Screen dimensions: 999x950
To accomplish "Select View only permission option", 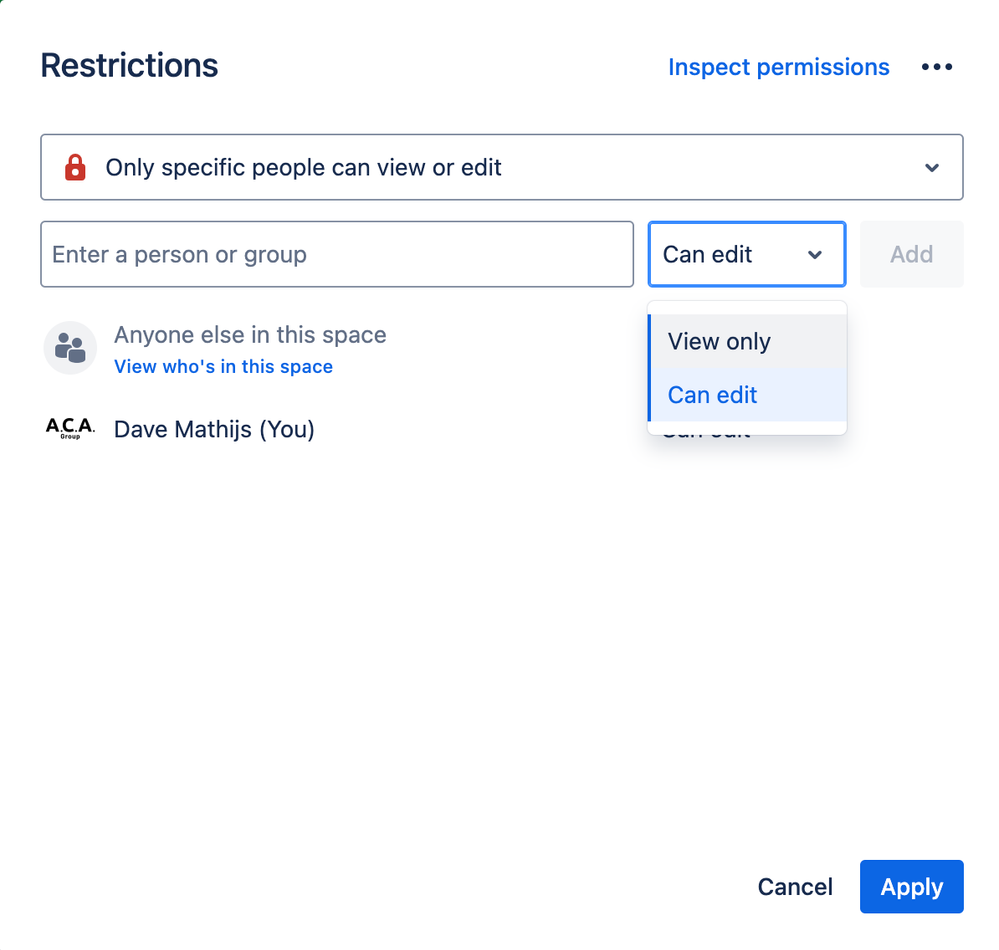I will pyautogui.click(x=719, y=341).
